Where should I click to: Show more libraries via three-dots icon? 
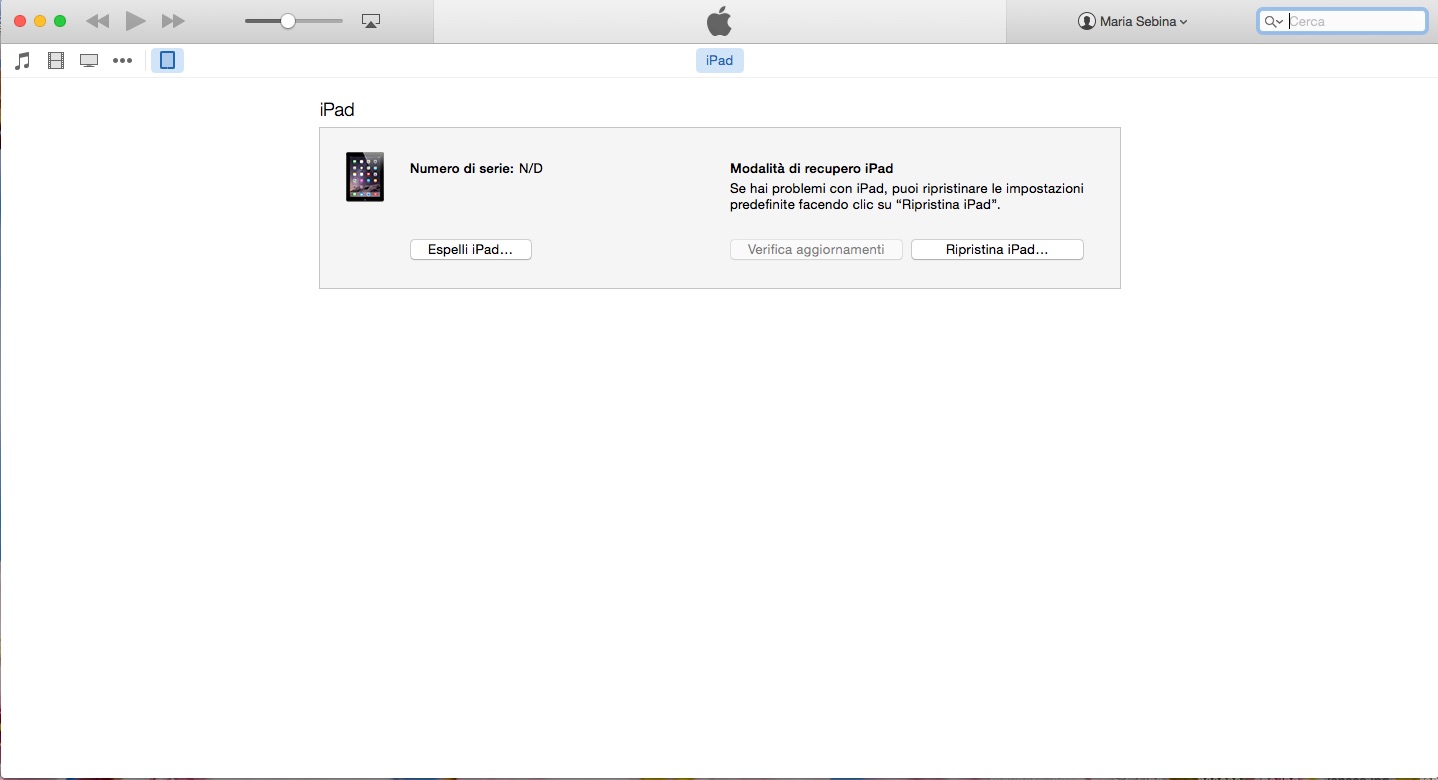(122, 61)
